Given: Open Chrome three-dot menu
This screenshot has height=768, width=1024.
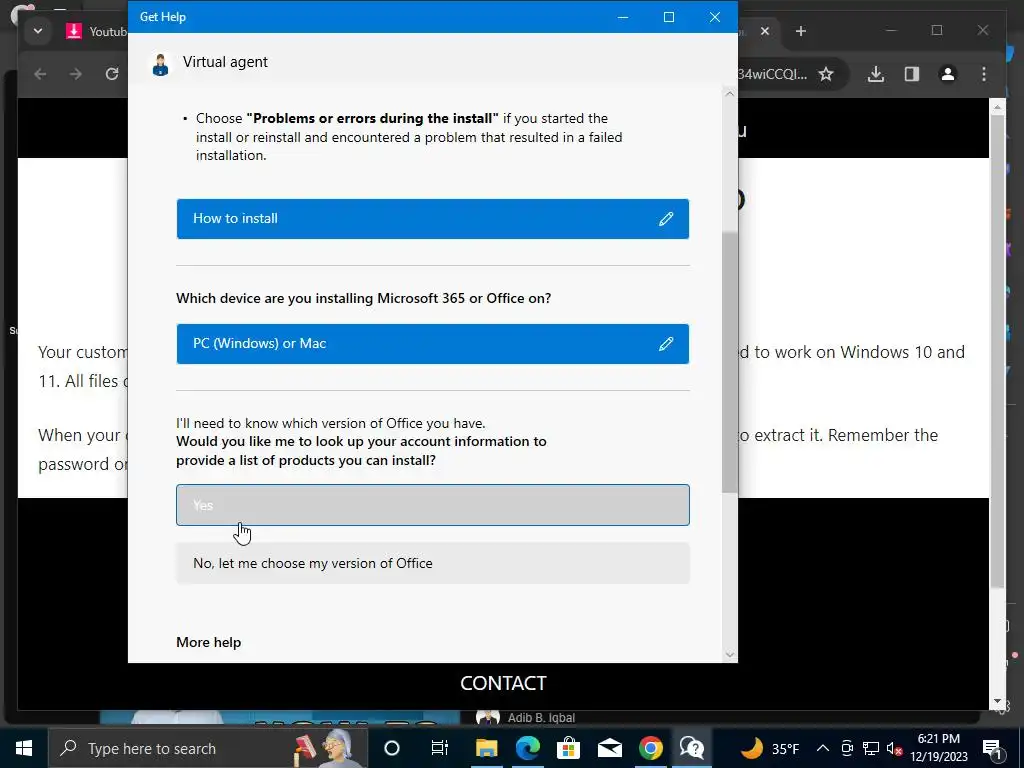Looking at the screenshot, I should 984,74.
